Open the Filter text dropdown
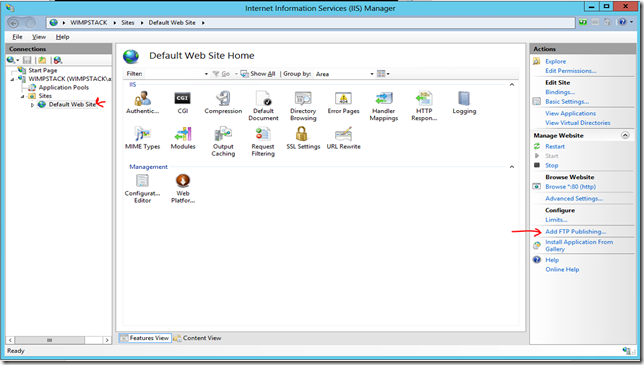Image resolution: width=644 pixels, height=365 pixels. pos(206,74)
